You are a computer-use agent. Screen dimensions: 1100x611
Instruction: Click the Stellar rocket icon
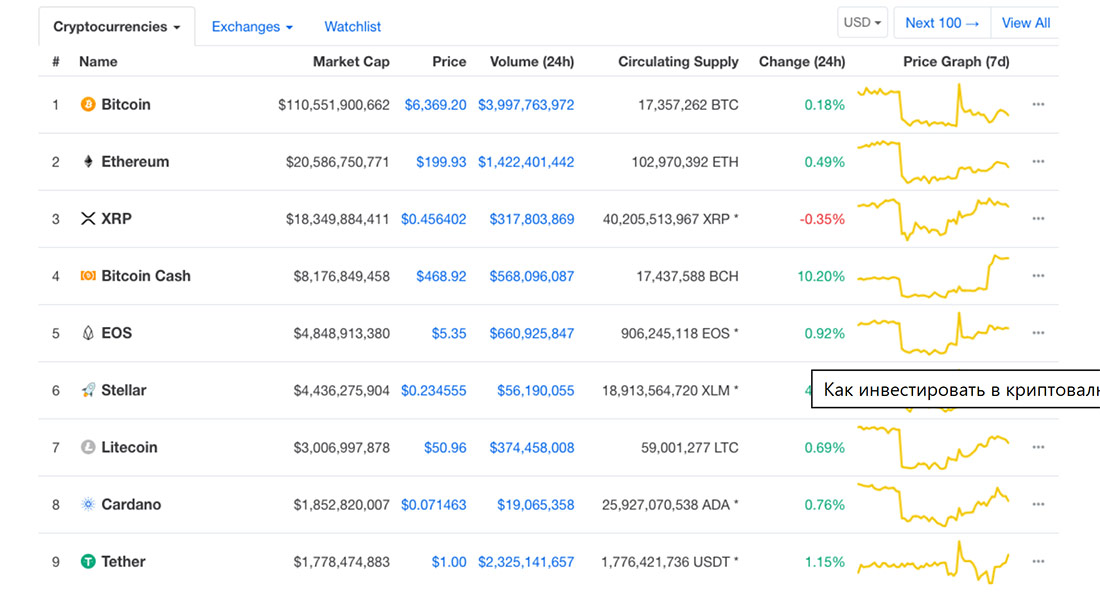pyautogui.click(x=88, y=390)
